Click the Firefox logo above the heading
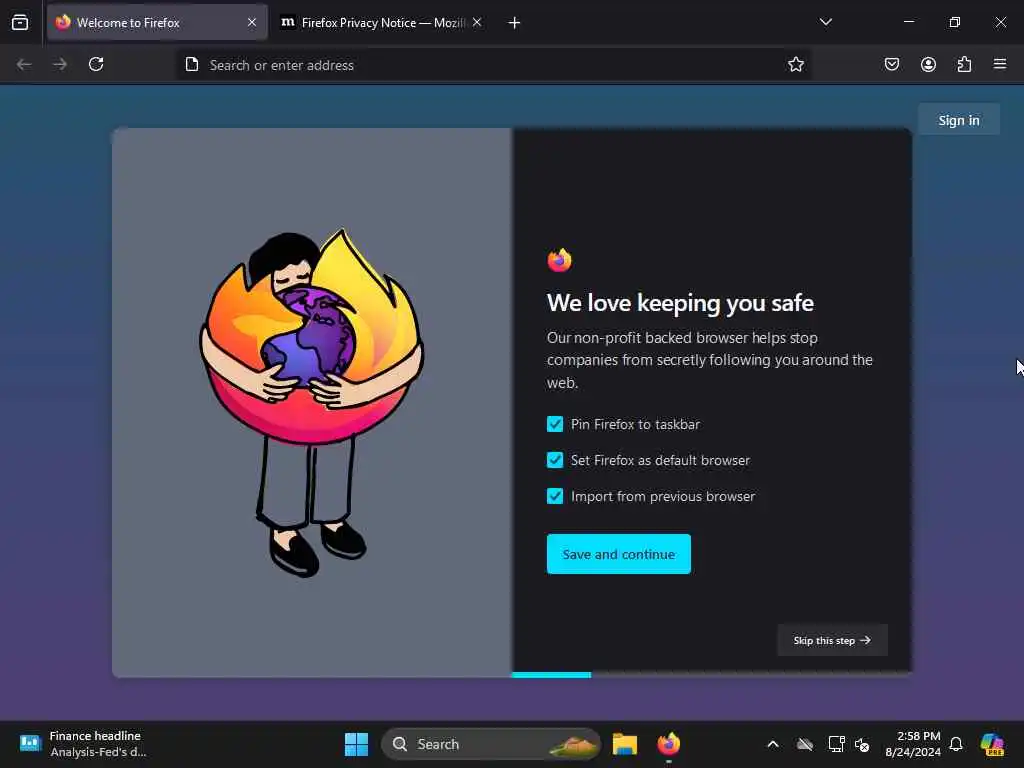 point(559,260)
